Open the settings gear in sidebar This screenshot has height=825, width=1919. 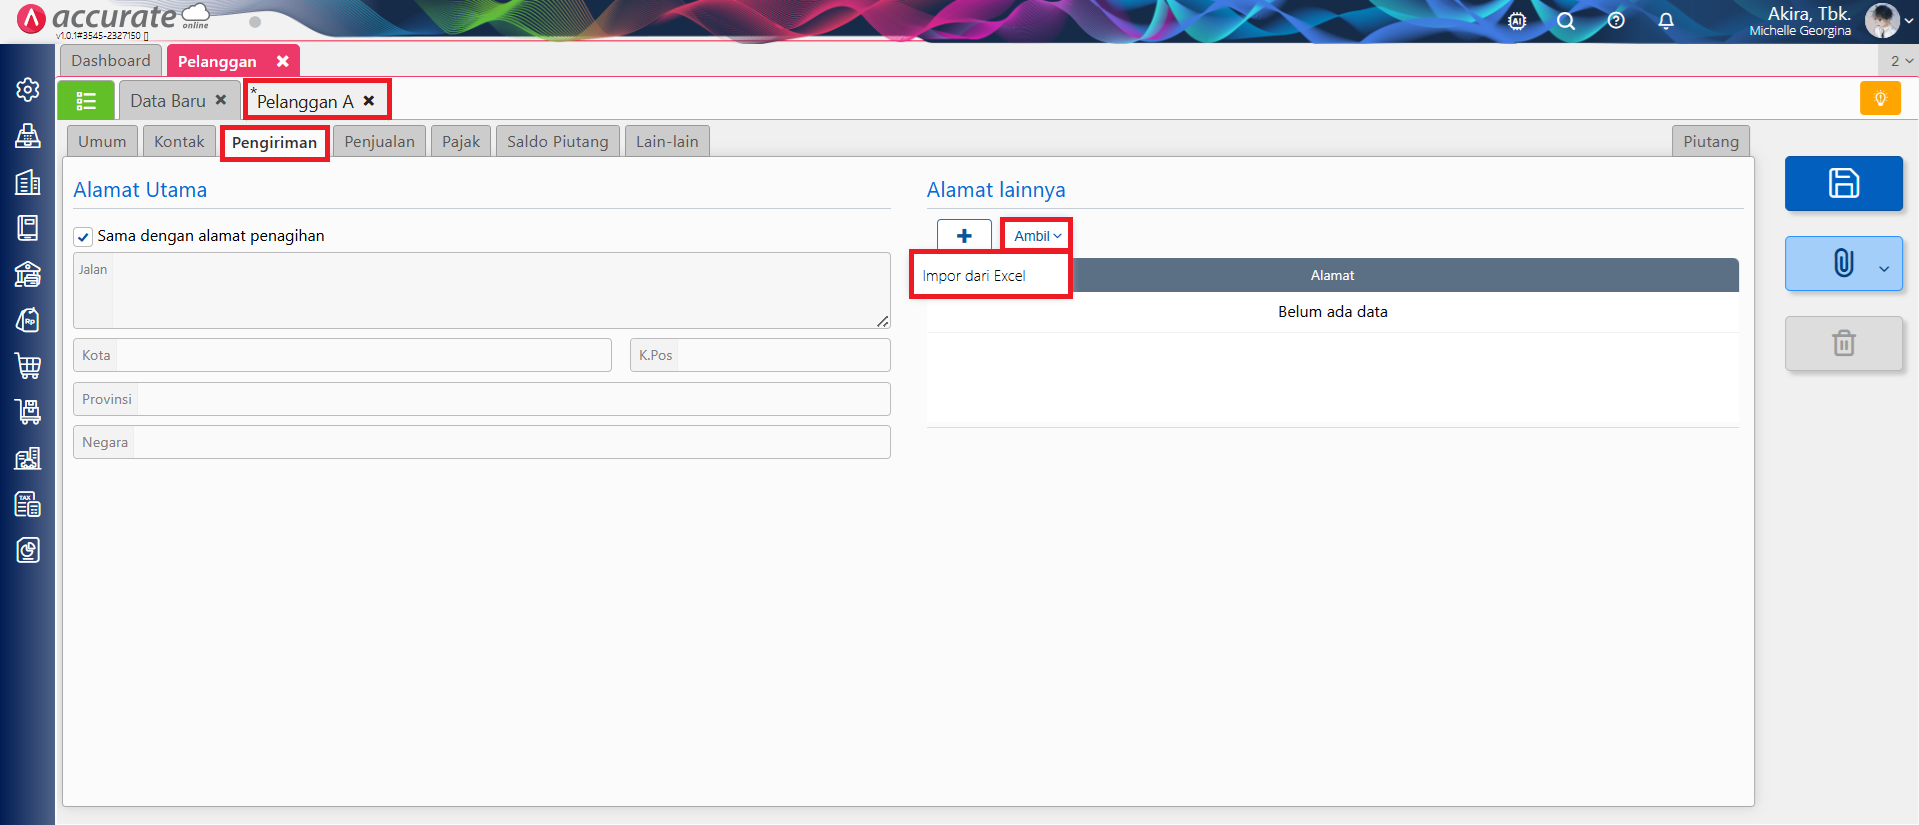coord(28,90)
